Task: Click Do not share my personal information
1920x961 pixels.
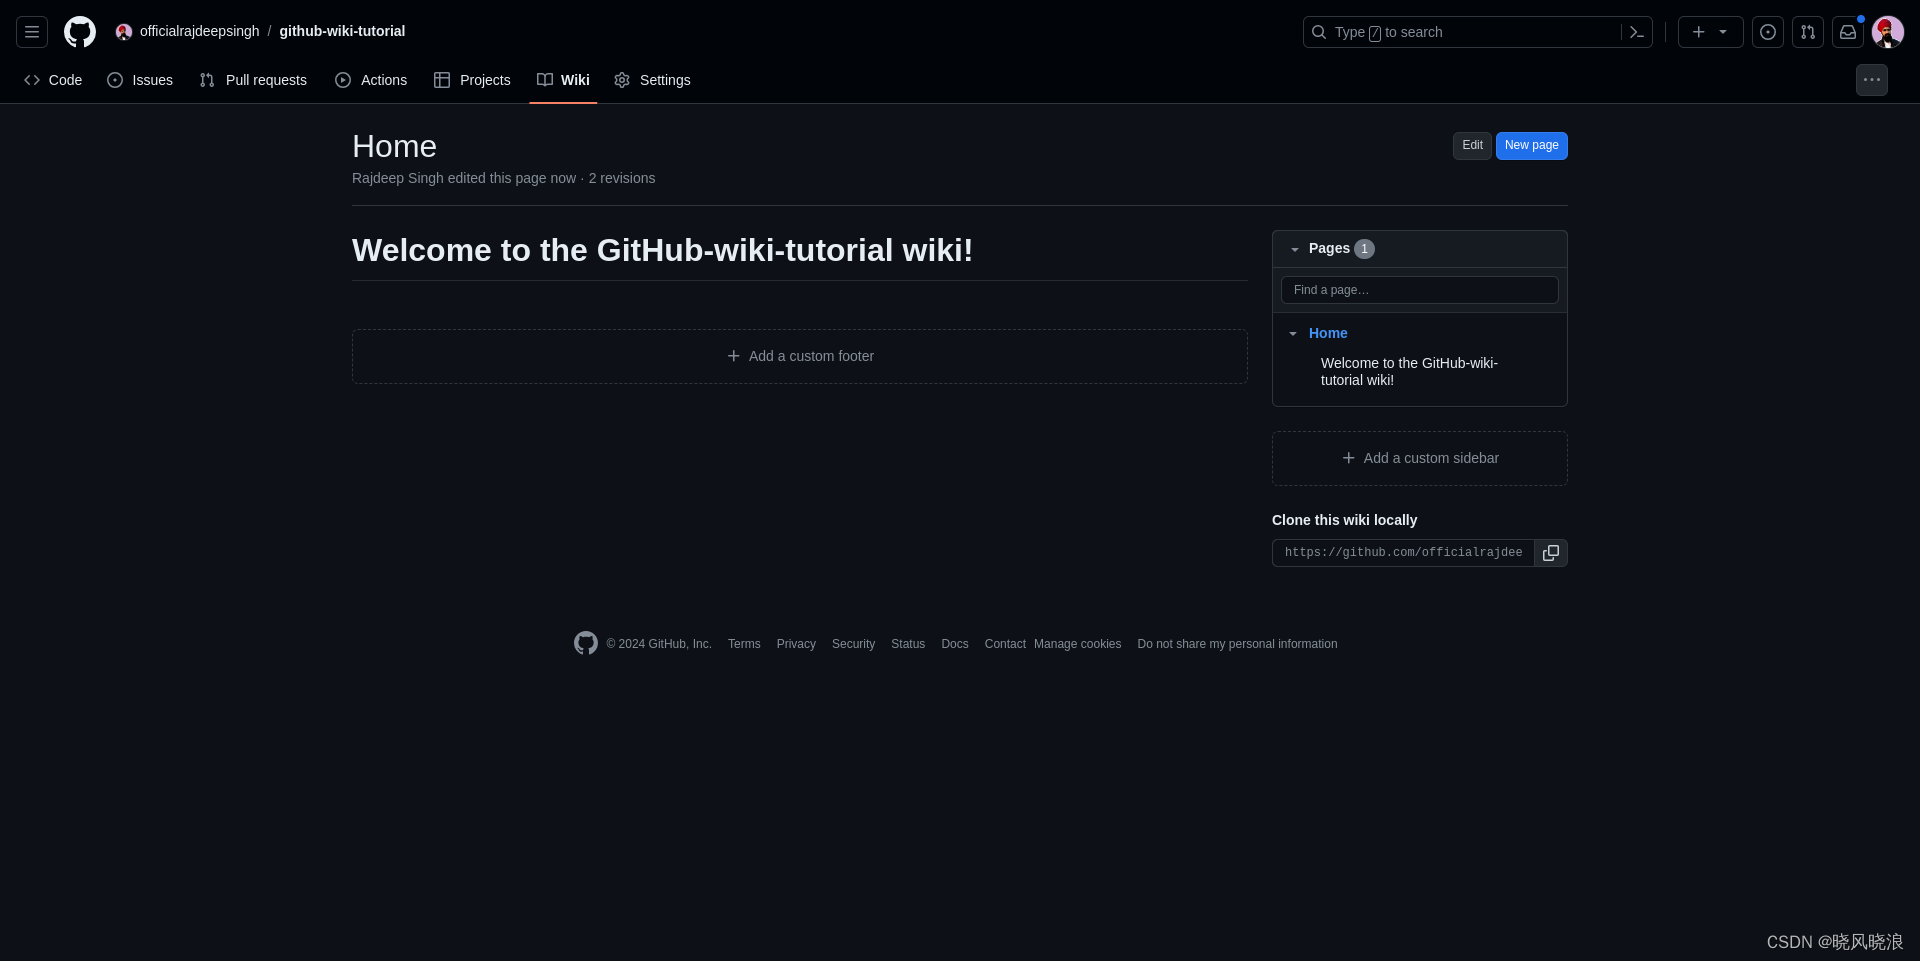Action: coord(1237,644)
